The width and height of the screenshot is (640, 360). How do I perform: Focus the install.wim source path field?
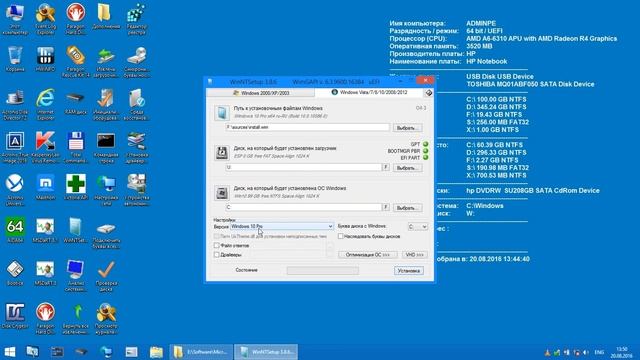click(307, 127)
